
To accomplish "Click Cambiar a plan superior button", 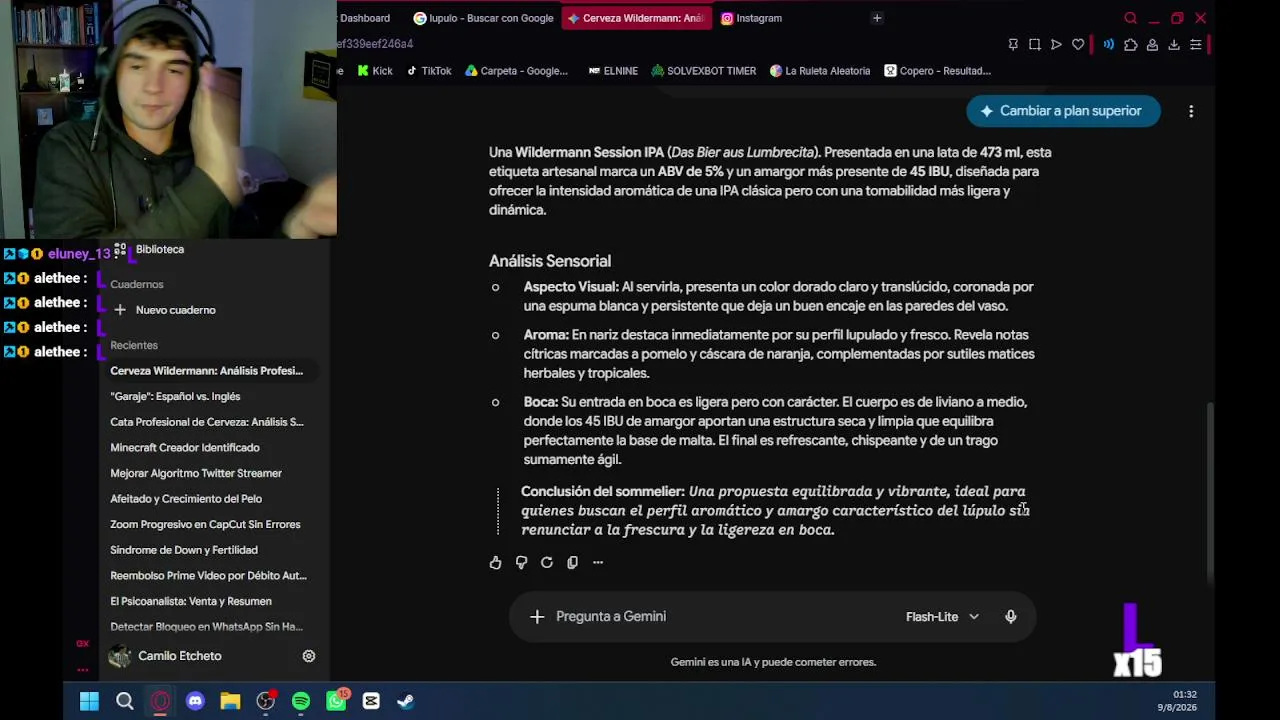I will click(1063, 111).
